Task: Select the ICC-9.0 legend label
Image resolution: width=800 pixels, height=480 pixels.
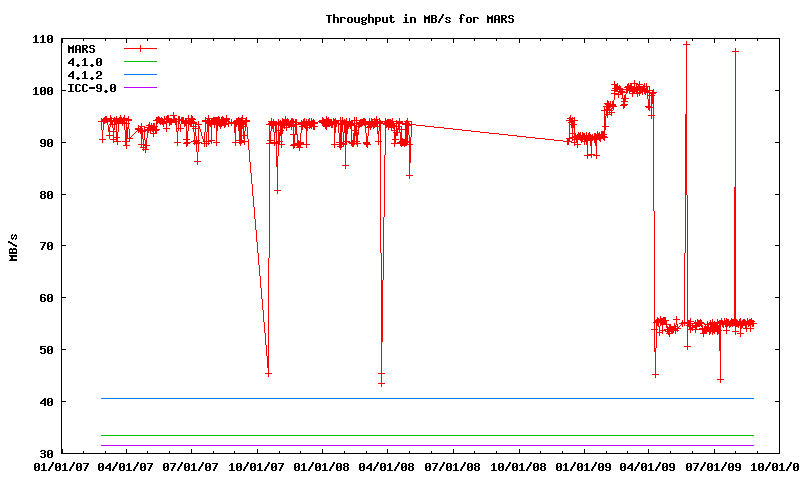Action: (x=91, y=88)
